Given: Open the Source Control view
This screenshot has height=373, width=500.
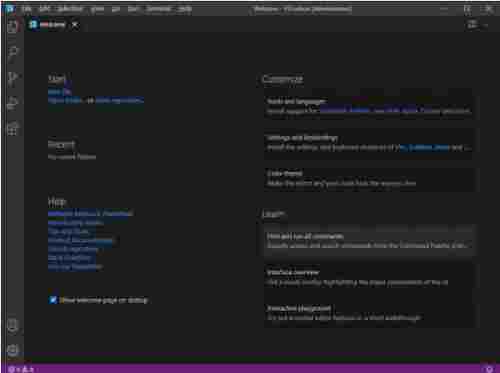Looking at the screenshot, I should pos(12,78).
